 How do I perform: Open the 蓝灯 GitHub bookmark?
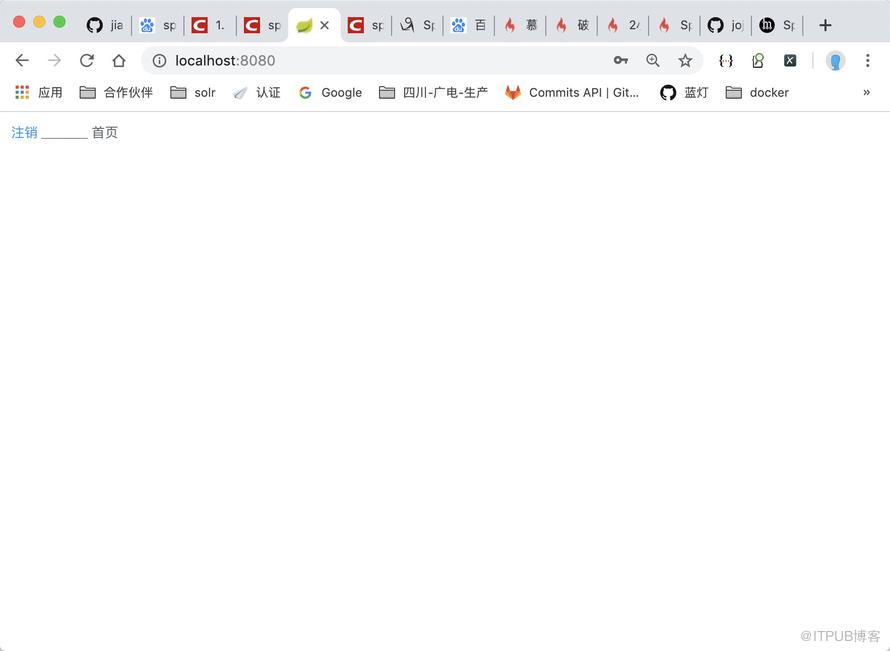[x=684, y=93]
